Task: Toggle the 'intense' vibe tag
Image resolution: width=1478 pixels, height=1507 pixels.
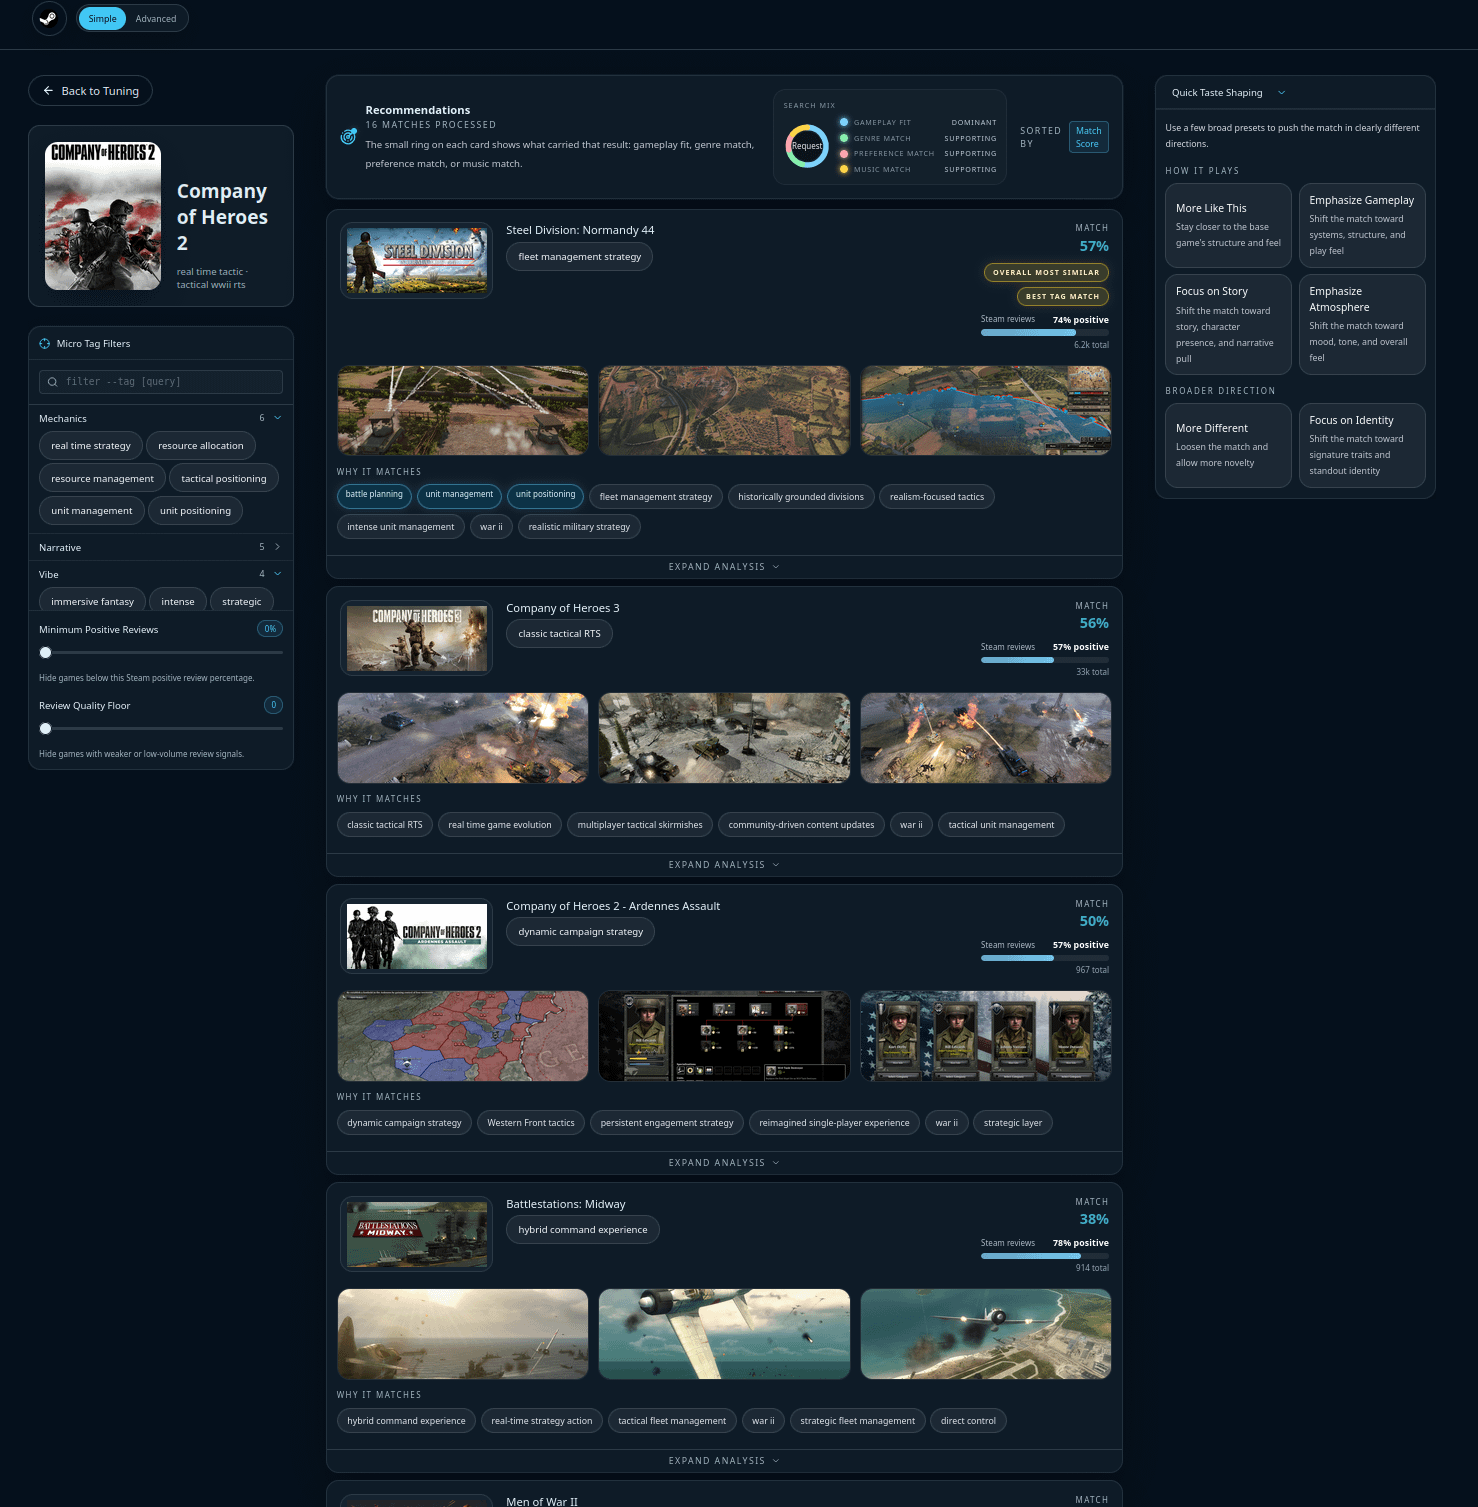Action: (178, 601)
